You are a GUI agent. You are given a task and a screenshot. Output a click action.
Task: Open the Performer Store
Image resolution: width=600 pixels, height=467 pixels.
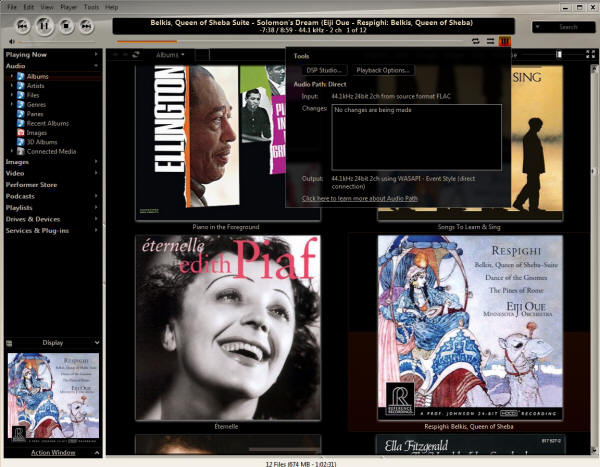click(x=31, y=185)
